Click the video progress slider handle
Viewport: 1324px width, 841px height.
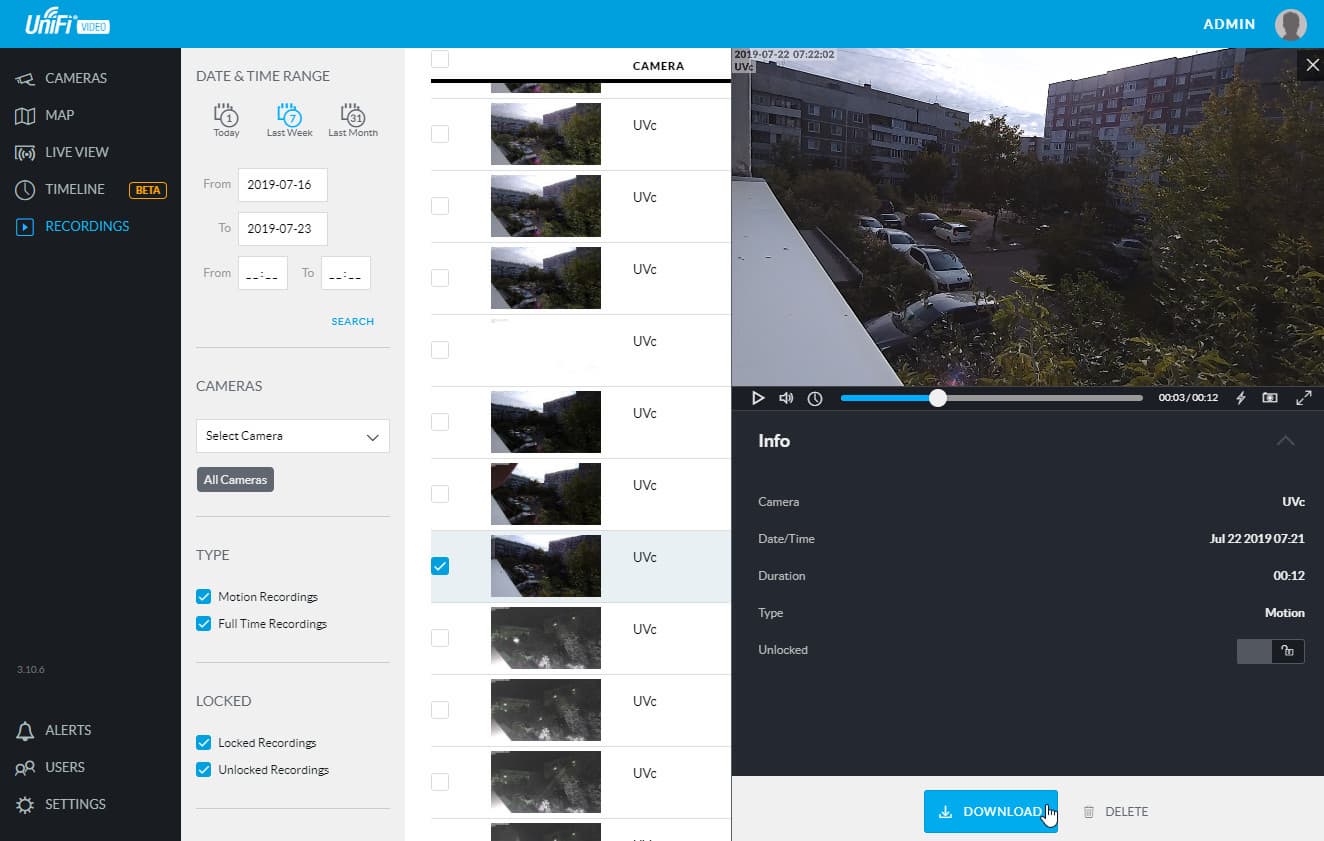pyautogui.click(x=937, y=398)
